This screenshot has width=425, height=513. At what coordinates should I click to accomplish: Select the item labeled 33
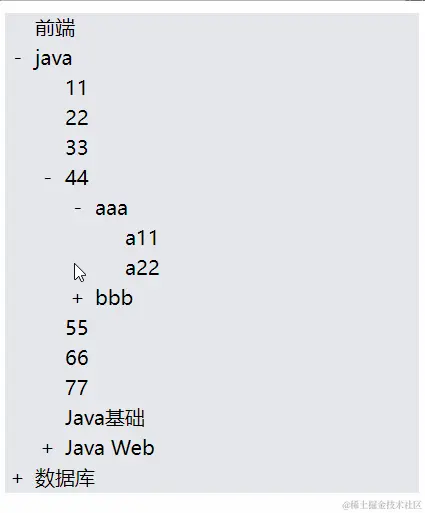point(77,148)
